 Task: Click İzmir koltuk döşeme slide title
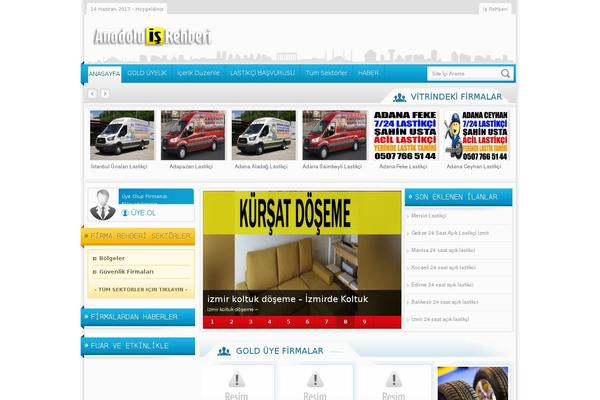pyautogui.click(x=287, y=299)
